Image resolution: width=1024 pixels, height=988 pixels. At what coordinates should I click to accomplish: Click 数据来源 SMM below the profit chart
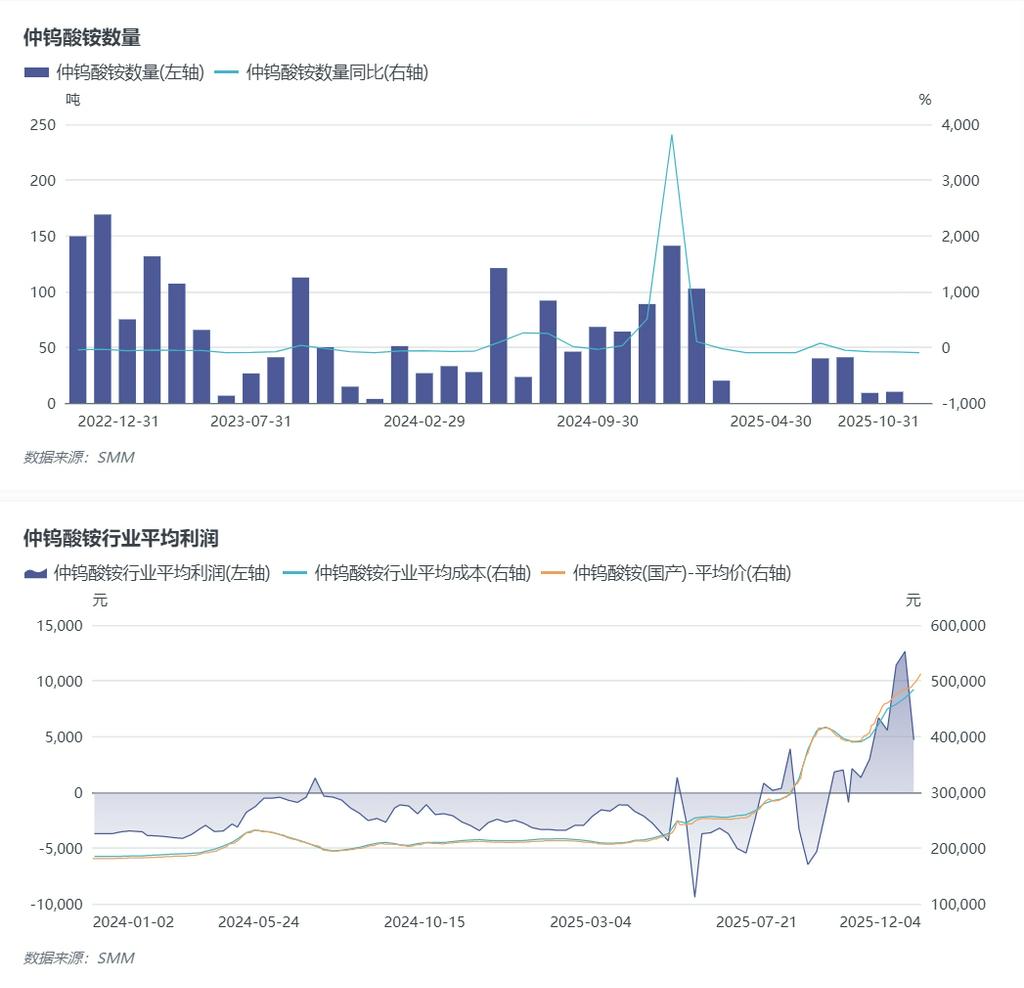click(78, 958)
